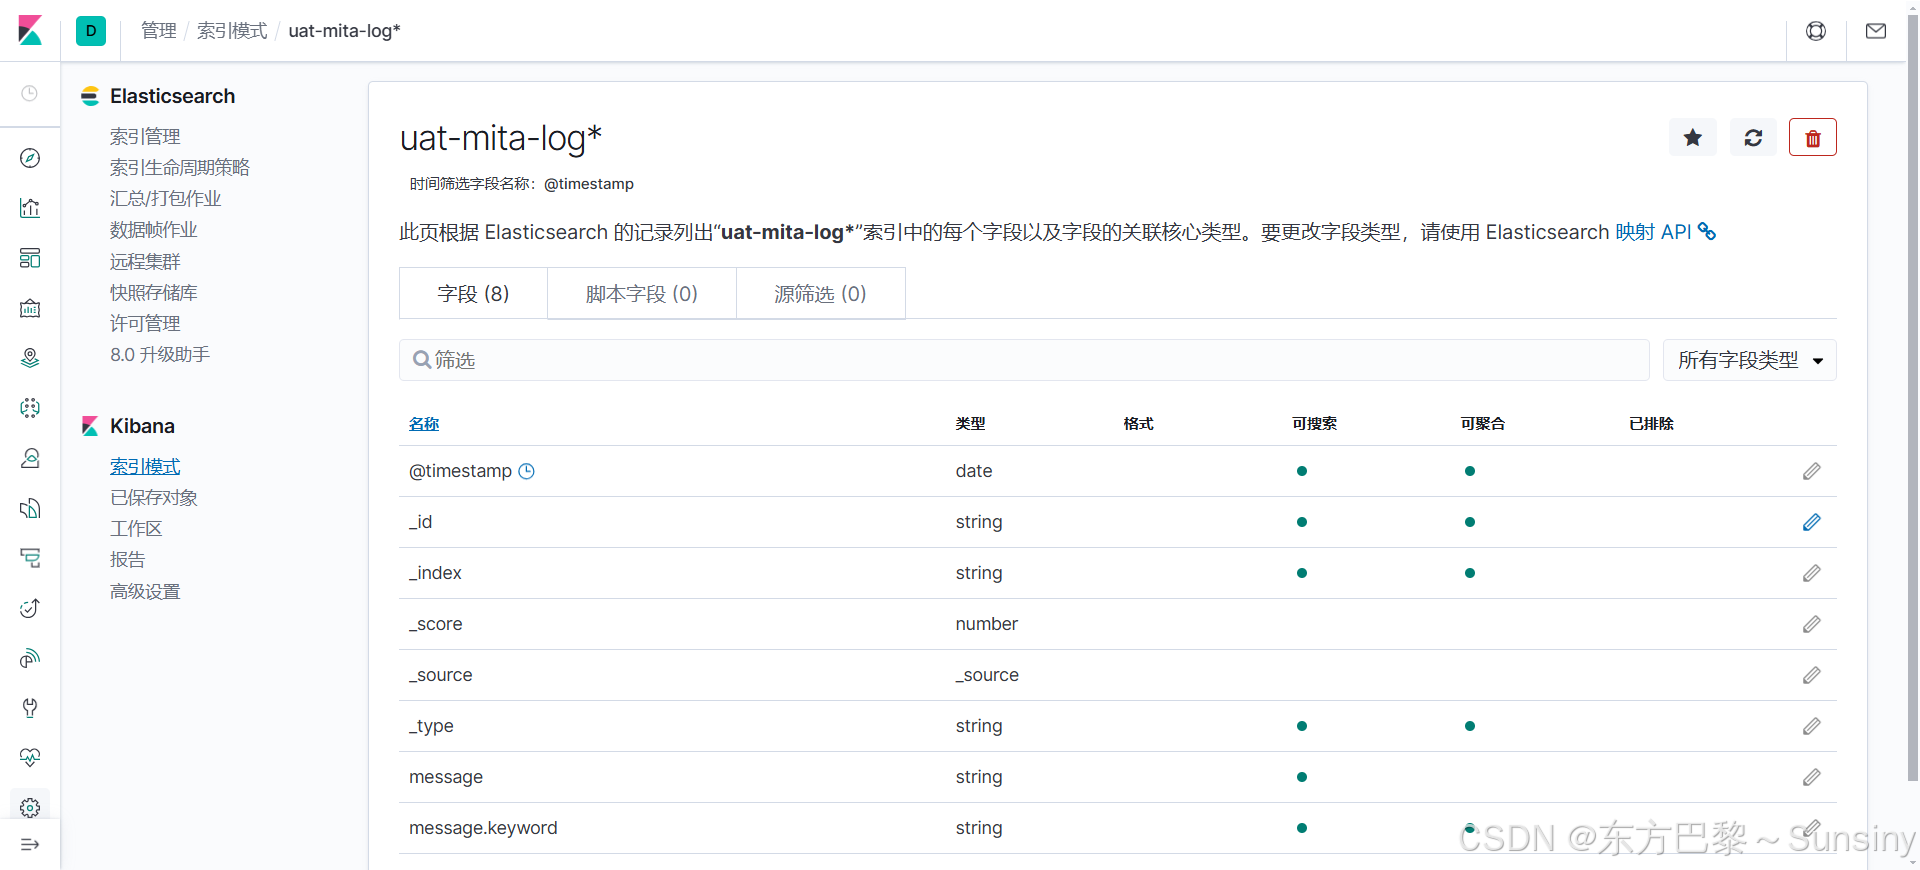Screen dimensions: 1920x870
Task: Open the Discover compass icon in sidebar
Action: [x=30, y=158]
